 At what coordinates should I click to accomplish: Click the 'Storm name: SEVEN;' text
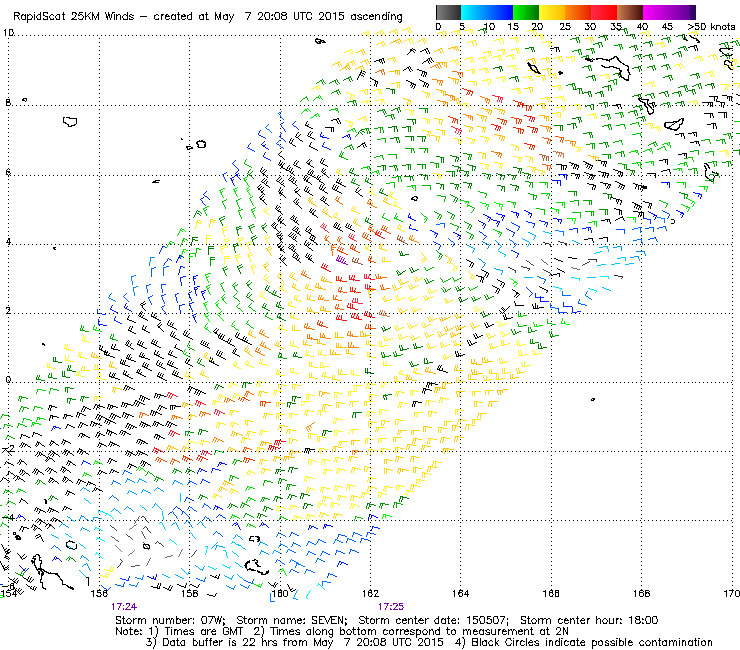pyautogui.click(x=291, y=620)
